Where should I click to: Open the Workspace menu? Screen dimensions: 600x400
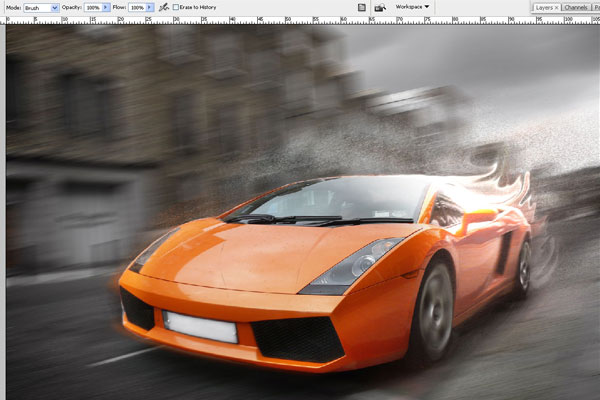412,7
